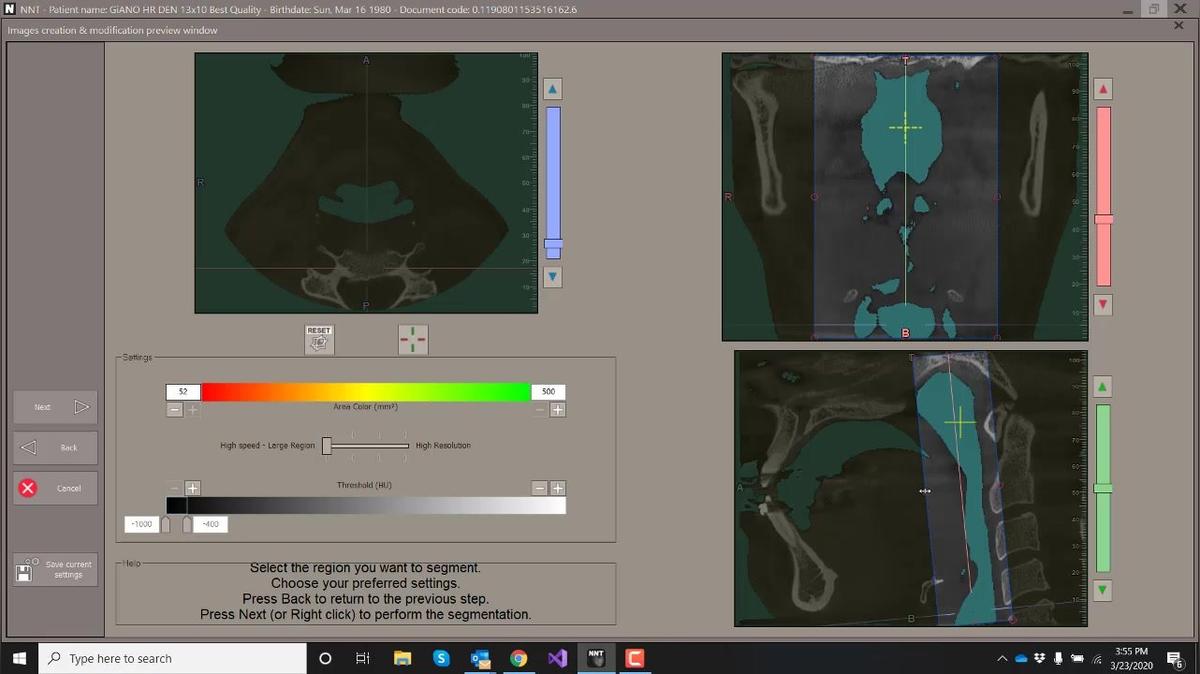1200x674 pixels.
Task: Open Skype from the taskbar
Action: click(441, 658)
